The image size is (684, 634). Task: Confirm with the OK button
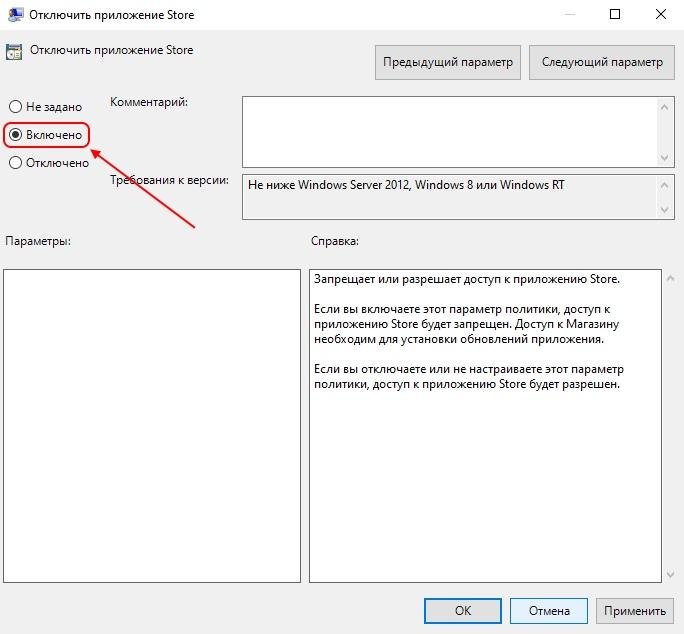tap(462, 610)
